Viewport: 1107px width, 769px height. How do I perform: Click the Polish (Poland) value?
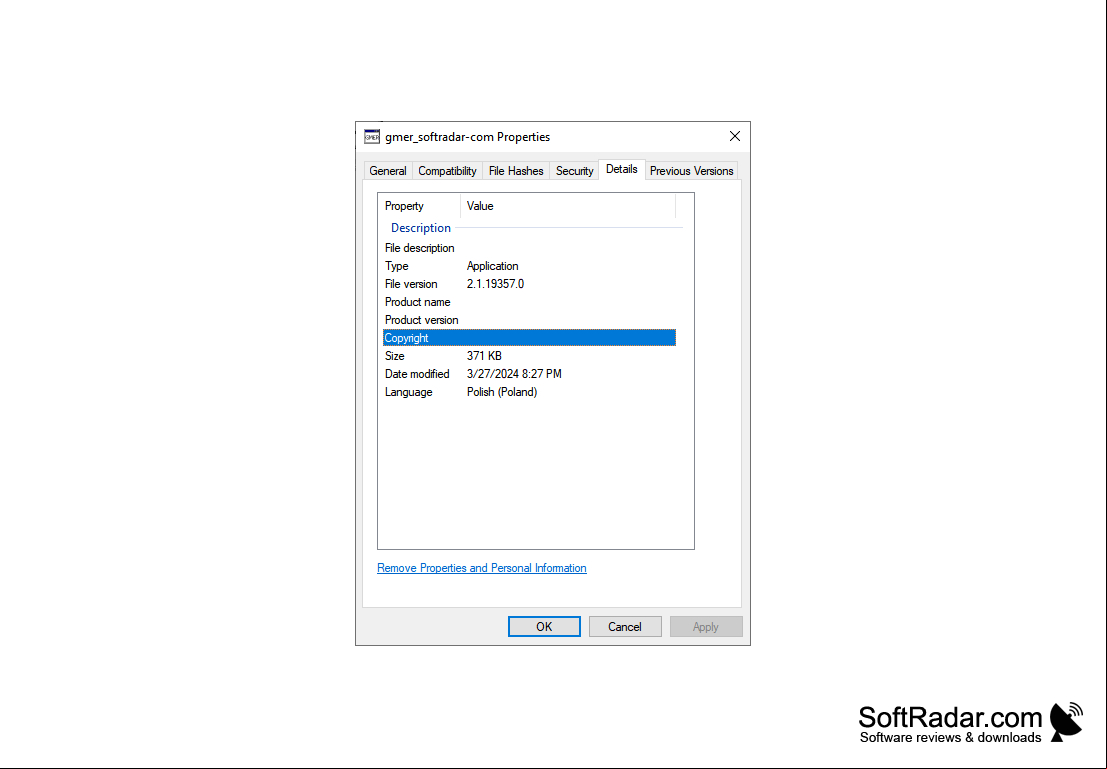(502, 392)
